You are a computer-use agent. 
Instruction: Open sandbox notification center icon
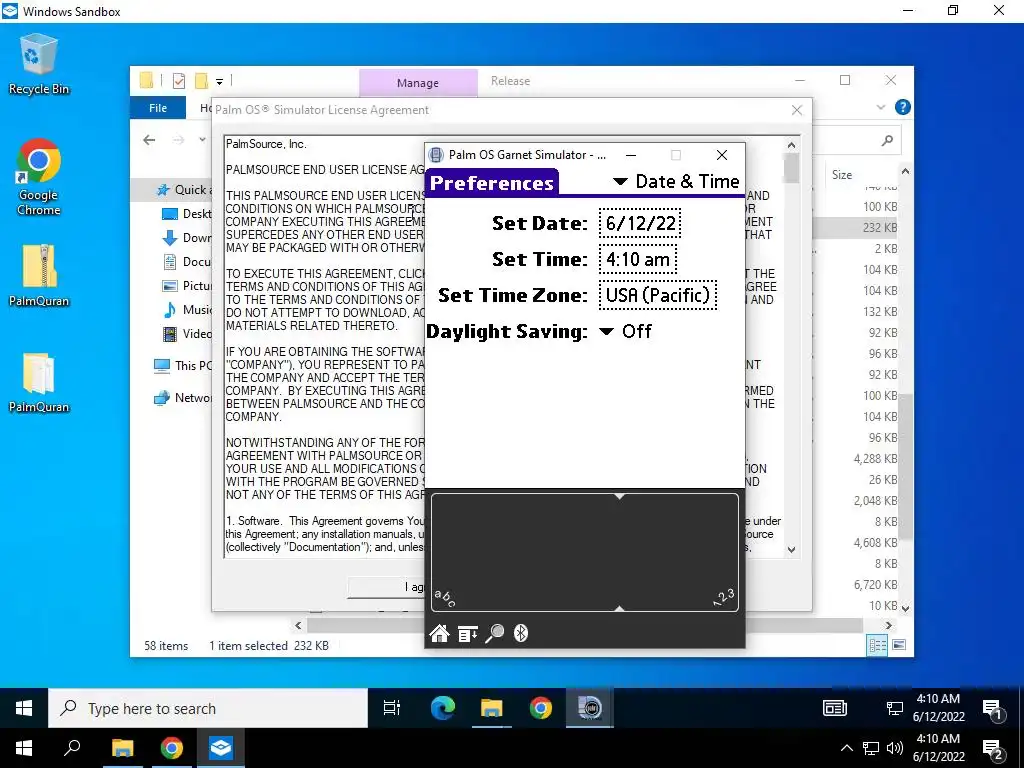point(993,709)
